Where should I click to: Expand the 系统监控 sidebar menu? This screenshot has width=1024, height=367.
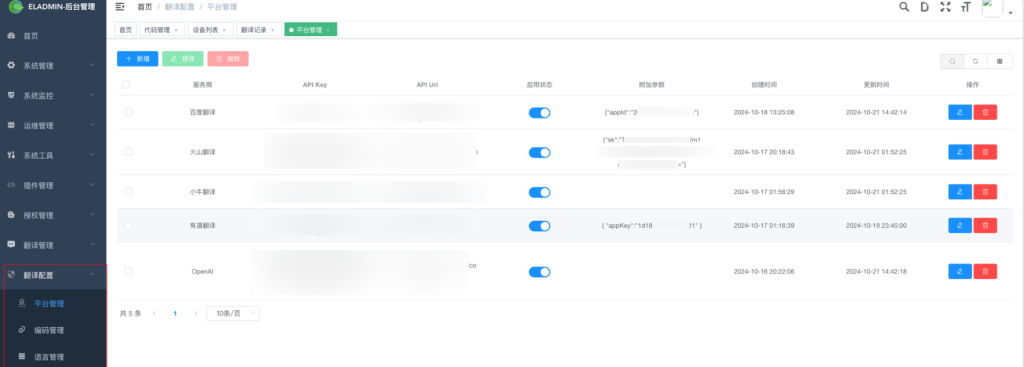tap(53, 95)
